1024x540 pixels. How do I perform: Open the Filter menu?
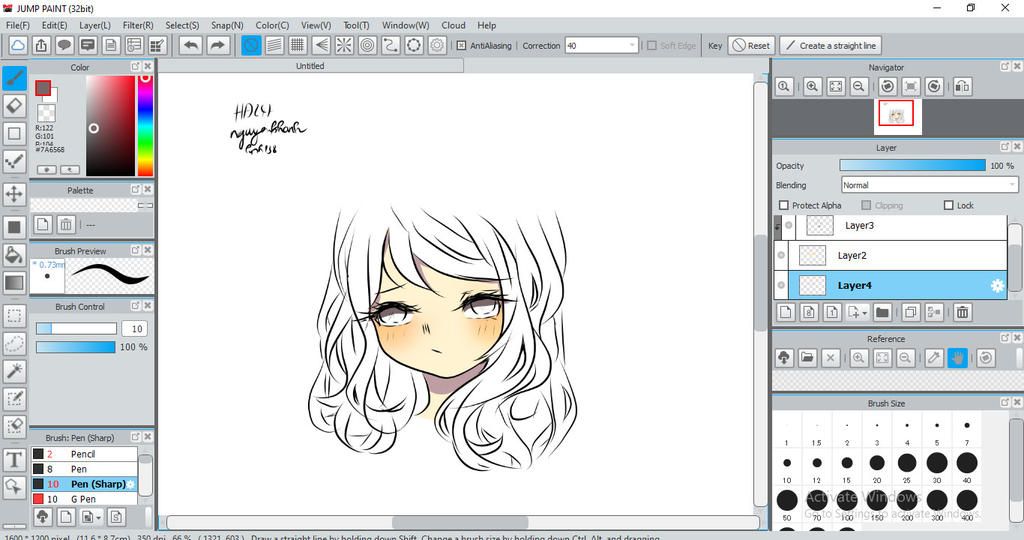pyautogui.click(x=138, y=25)
